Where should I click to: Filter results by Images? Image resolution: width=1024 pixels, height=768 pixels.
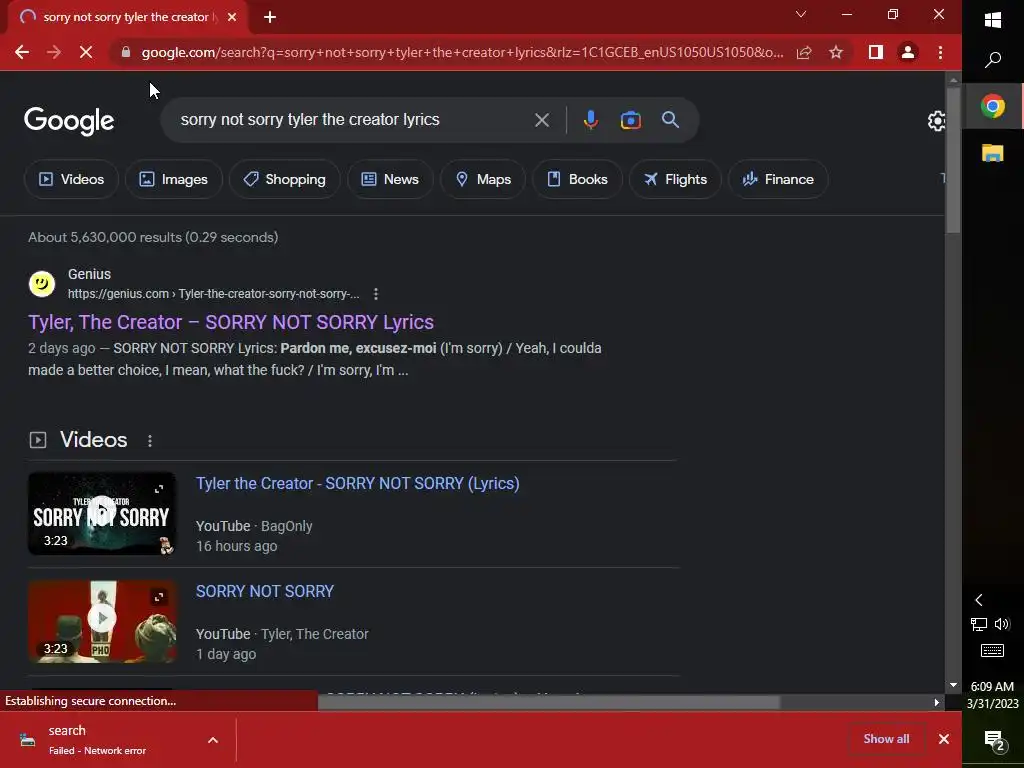click(174, 179)
